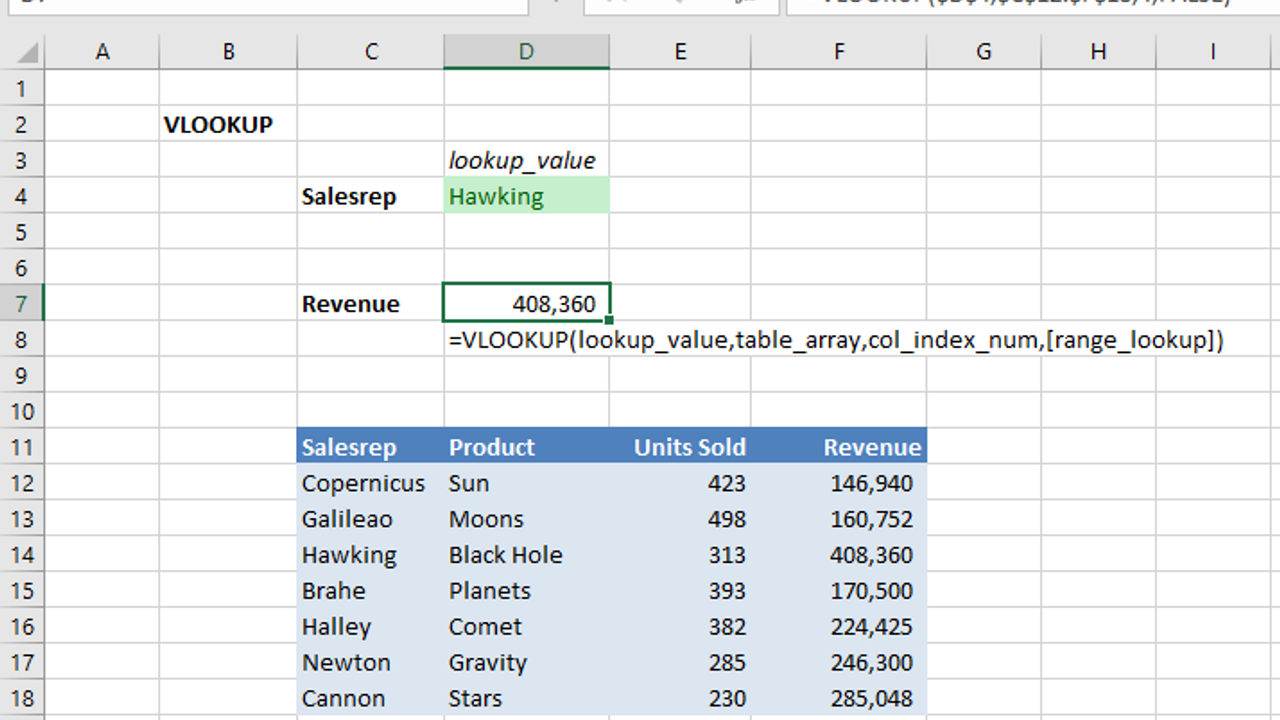
Task: Select the revenue value 160,752
Action: 838,519
